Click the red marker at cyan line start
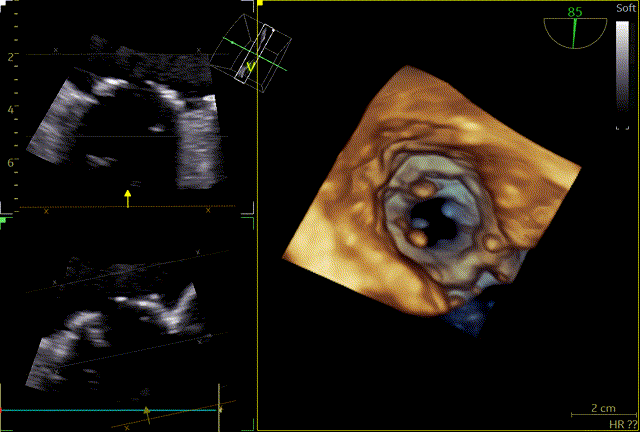 [x=2, y=410]
